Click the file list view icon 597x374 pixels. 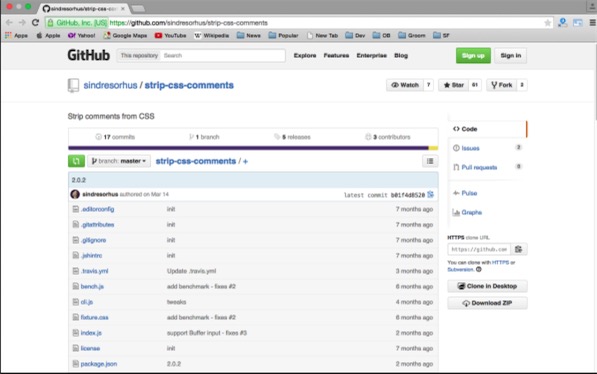pyautogui.click(x=430, y=161)
